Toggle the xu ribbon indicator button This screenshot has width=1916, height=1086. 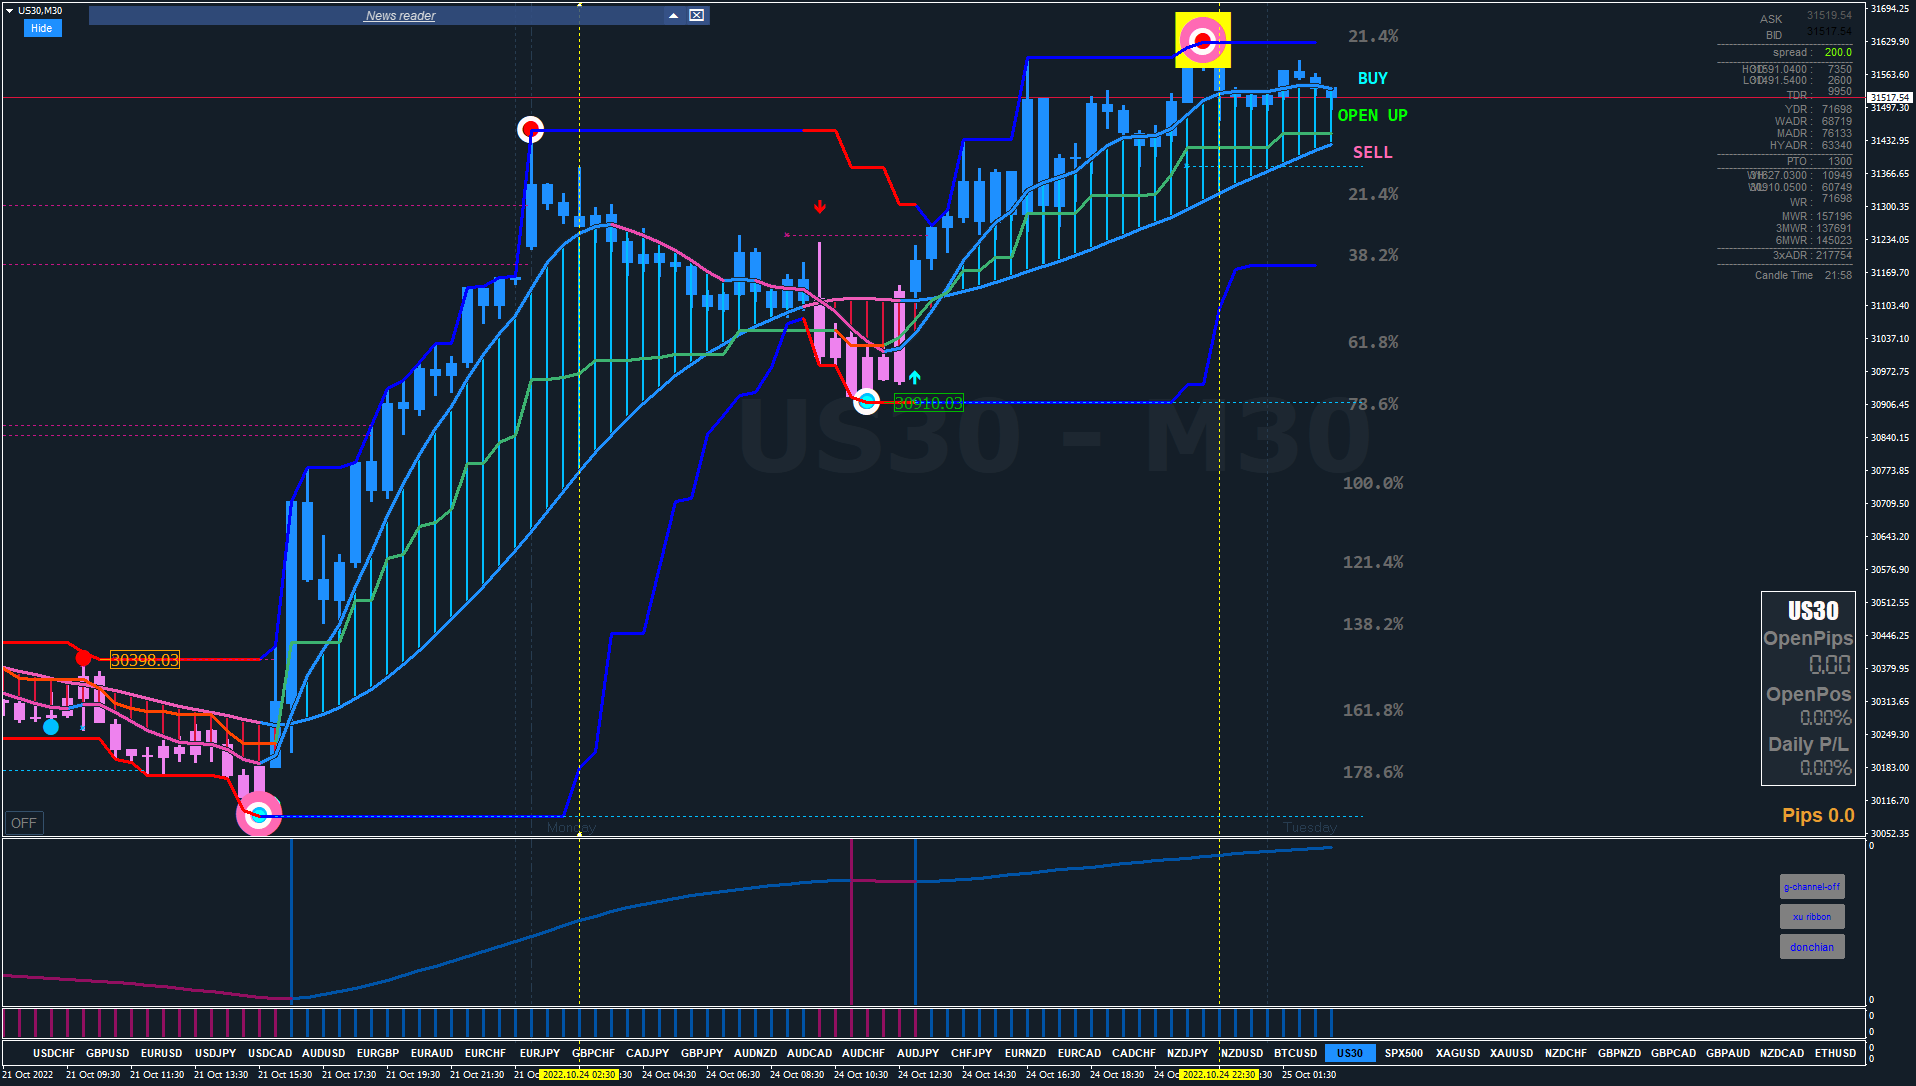1812,917
